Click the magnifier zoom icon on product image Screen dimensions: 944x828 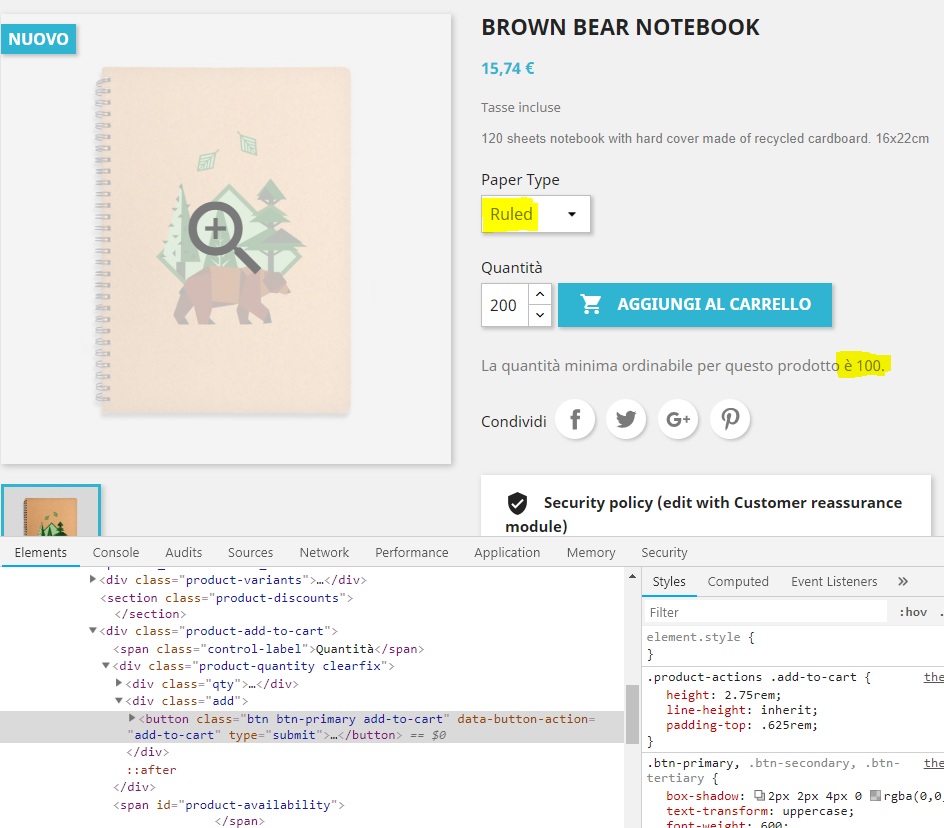pyautogui.click(x=224, y=237)
